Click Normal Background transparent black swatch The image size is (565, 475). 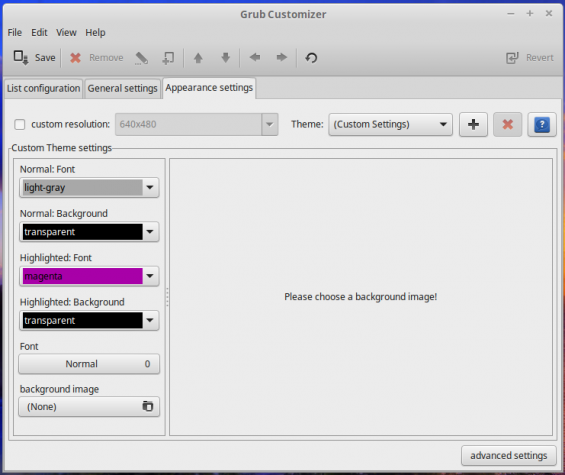coord(83,232)
